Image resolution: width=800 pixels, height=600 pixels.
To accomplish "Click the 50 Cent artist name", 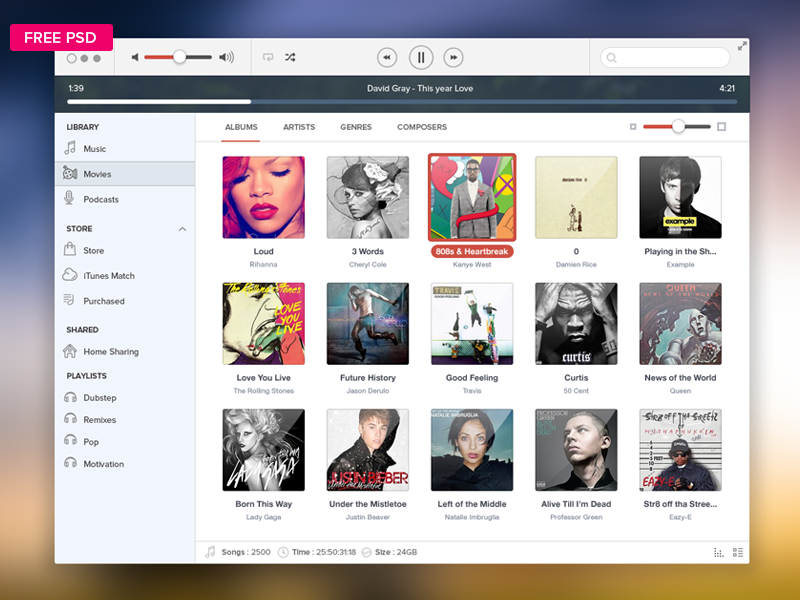I will coord(576,391).
